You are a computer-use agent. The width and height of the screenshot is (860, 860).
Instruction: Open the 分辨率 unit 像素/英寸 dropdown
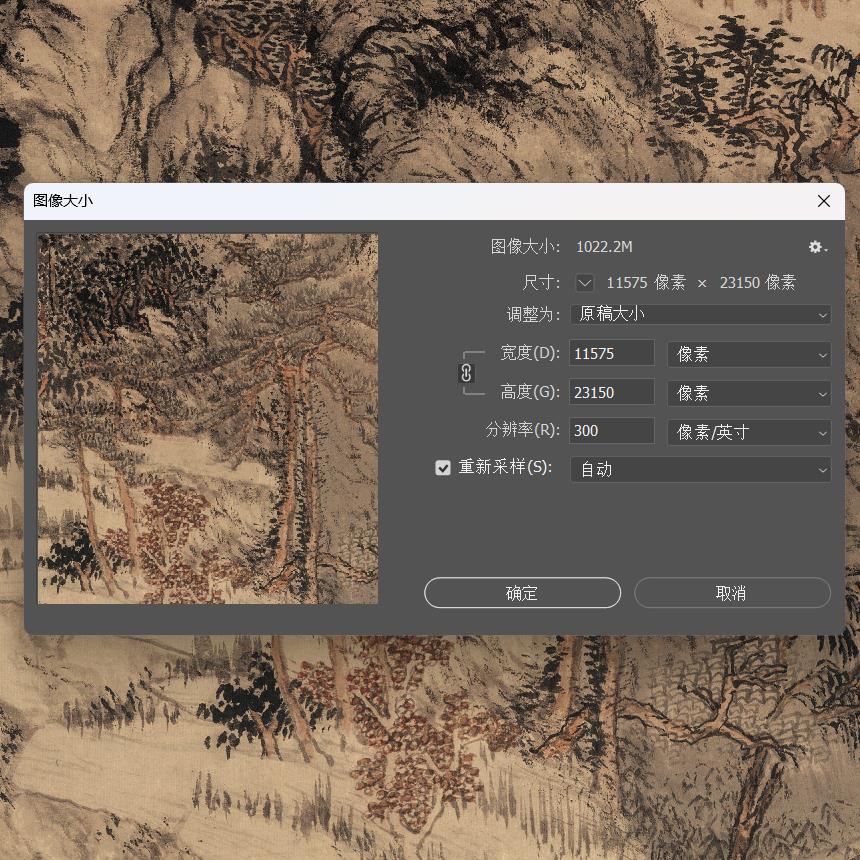click(x=749, y=432)
